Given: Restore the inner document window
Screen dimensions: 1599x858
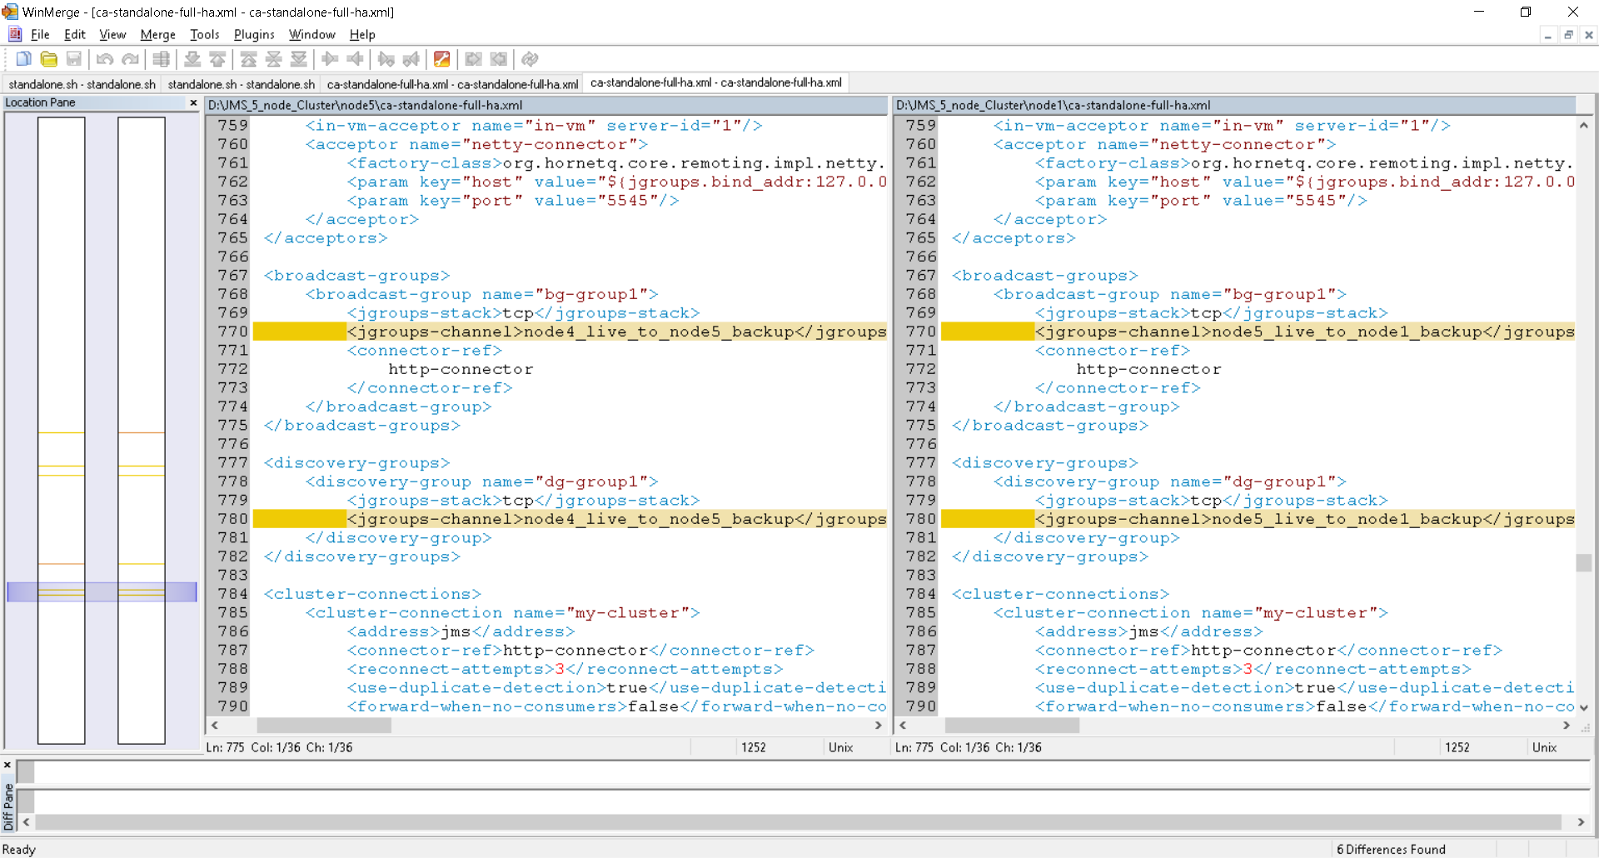Looking at the screenshot, I should (x=1568, y=35).
